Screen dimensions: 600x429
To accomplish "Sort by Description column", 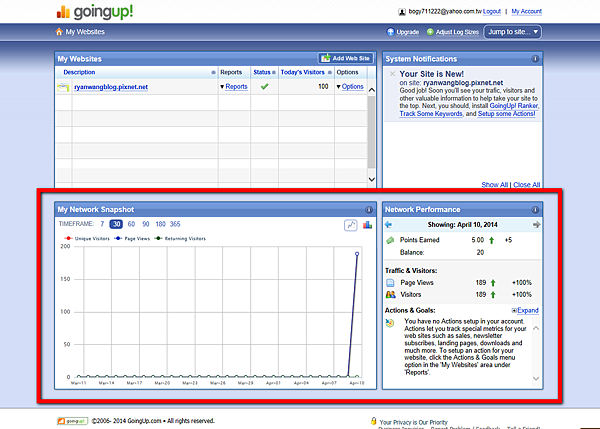I will 79,72.
